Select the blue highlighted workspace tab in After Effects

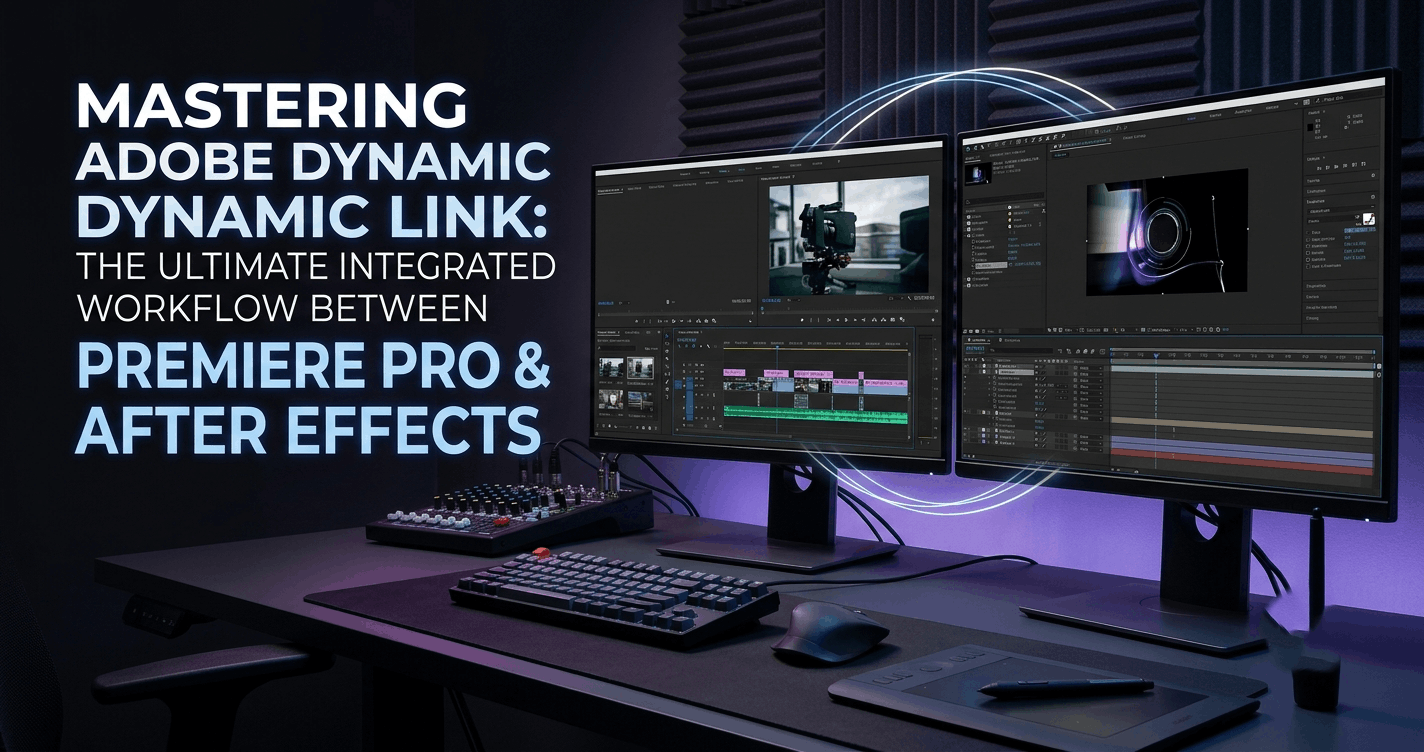coord(1191,118)
